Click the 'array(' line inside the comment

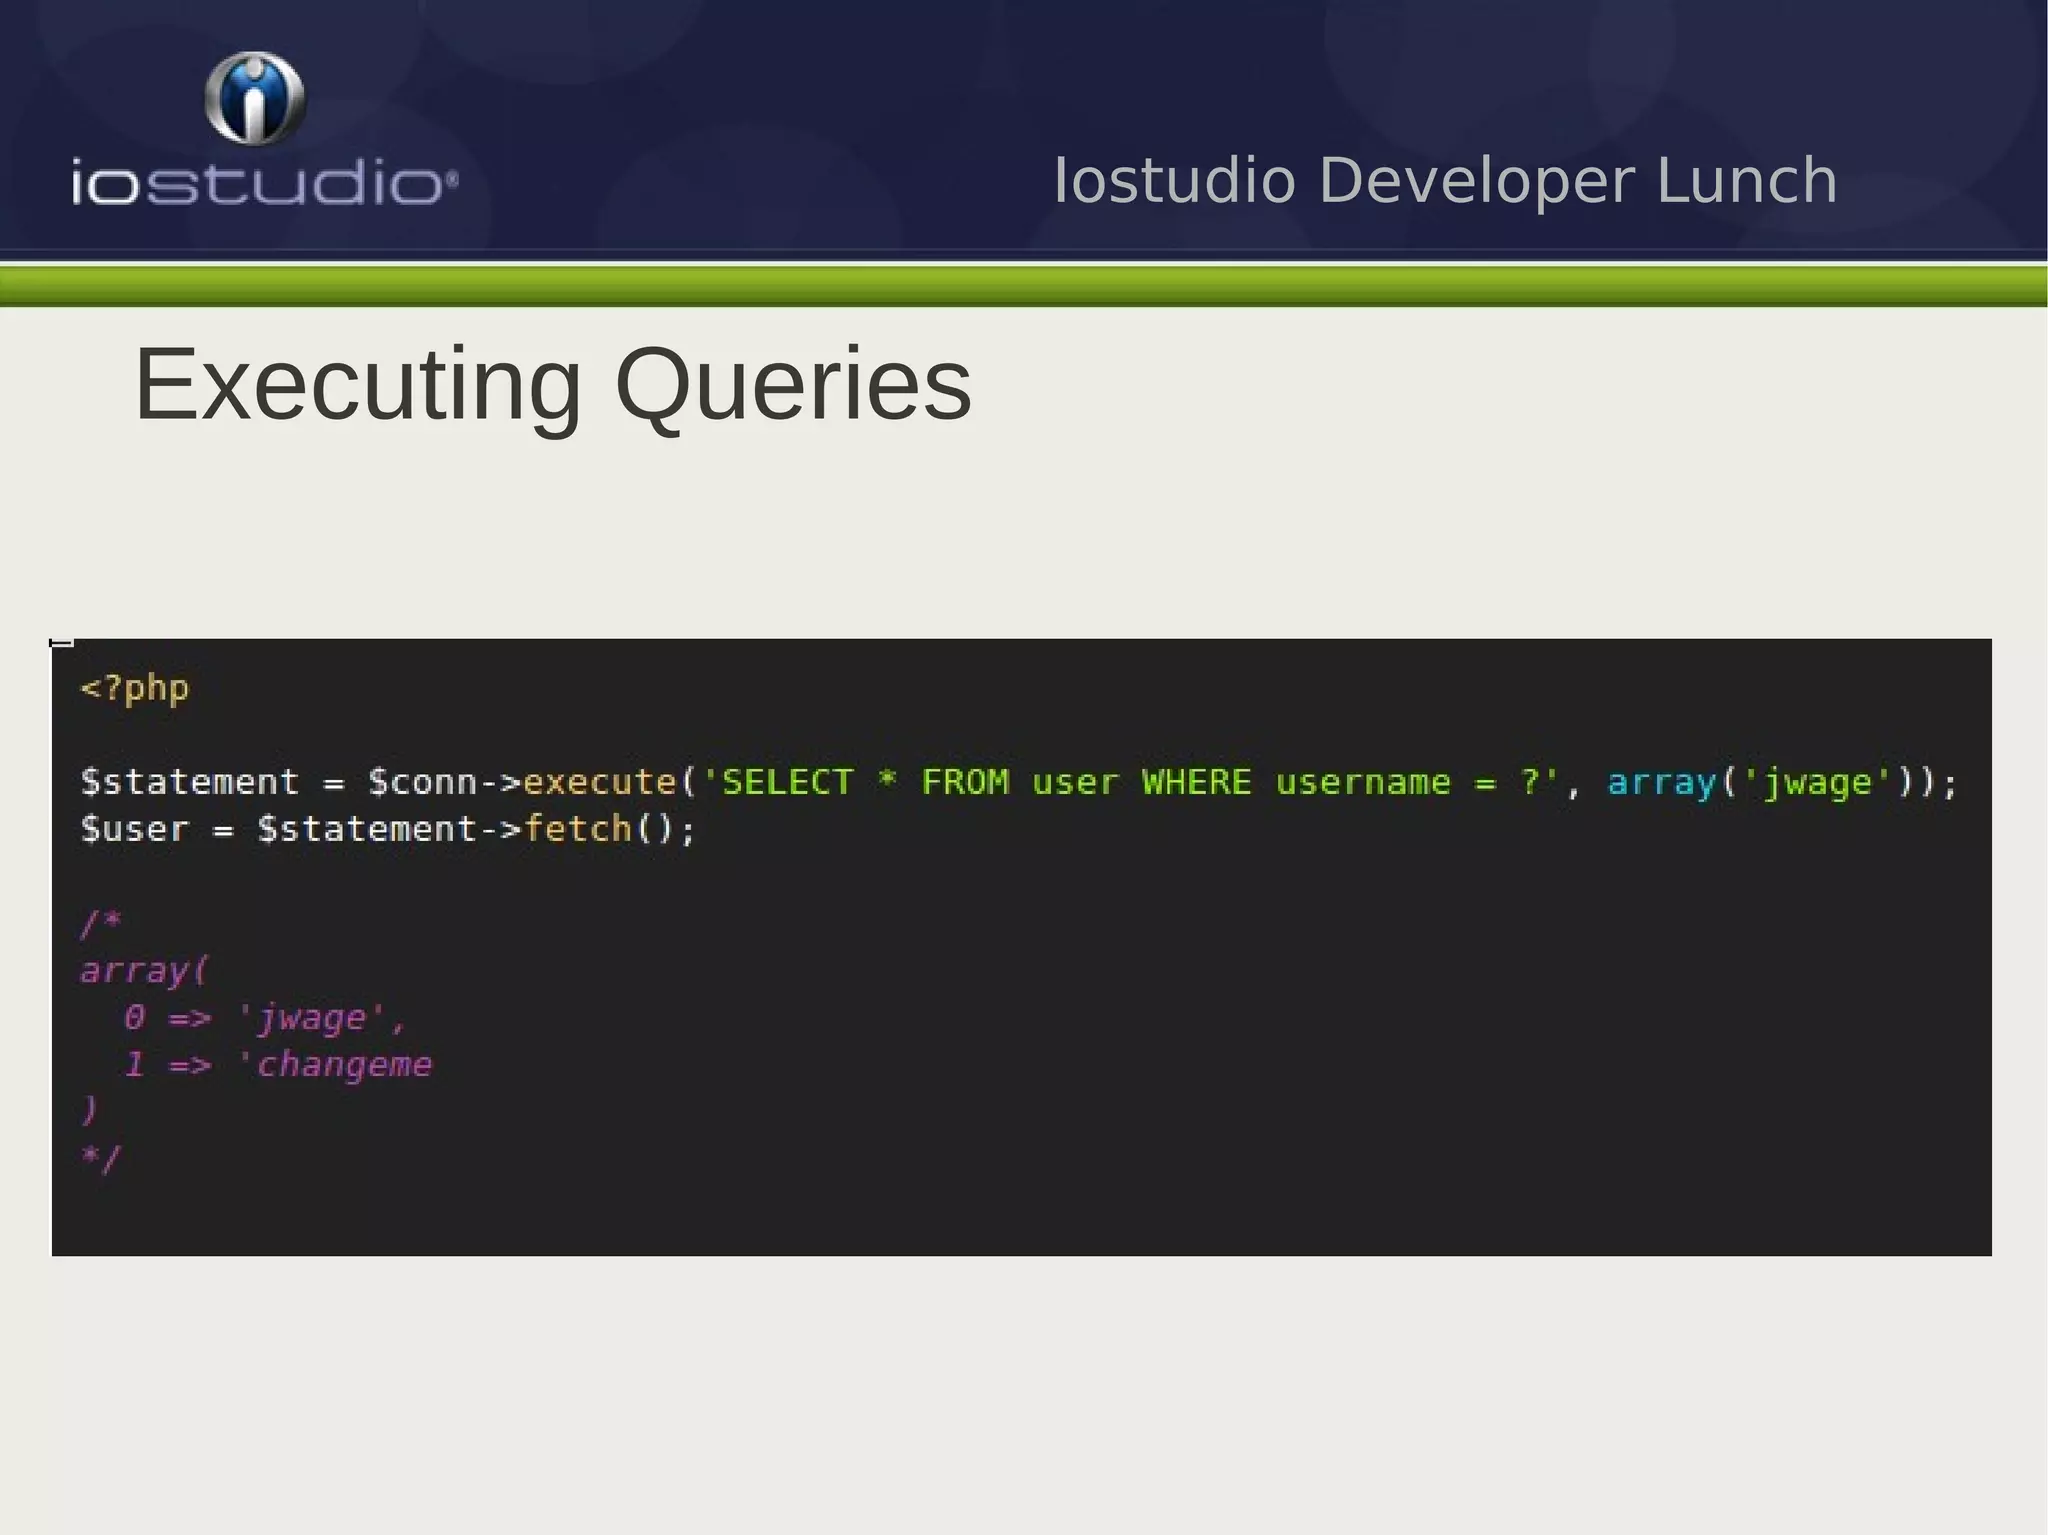click(x=144, y=970)
